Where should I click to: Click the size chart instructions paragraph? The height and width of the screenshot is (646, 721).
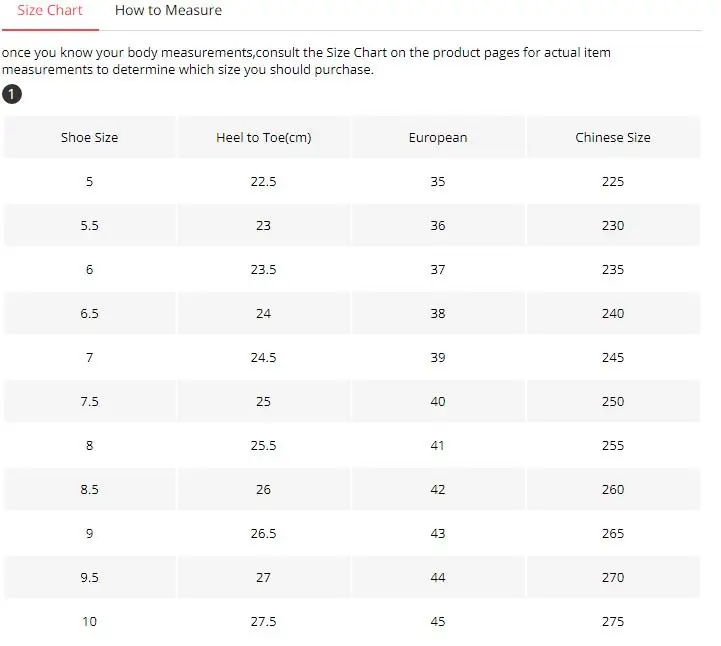coord(306,61)
